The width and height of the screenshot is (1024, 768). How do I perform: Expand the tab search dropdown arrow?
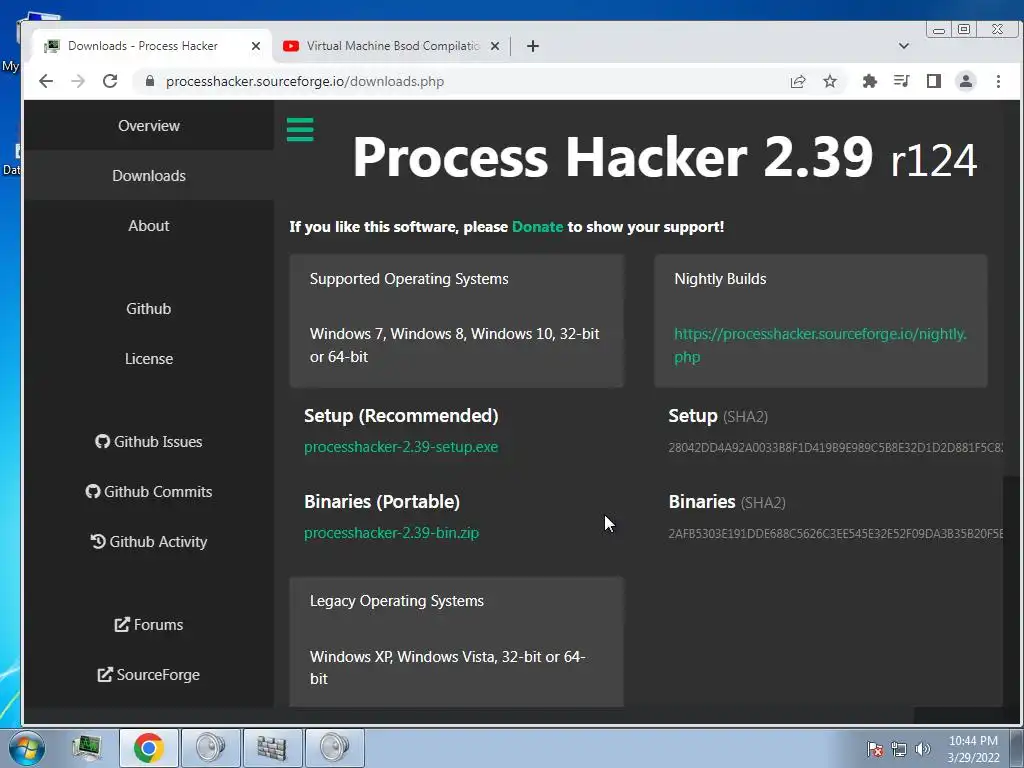pos(904,46)
